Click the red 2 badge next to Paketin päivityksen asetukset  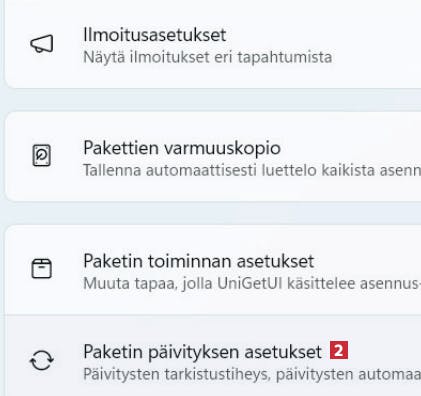[x=339, y=350]
